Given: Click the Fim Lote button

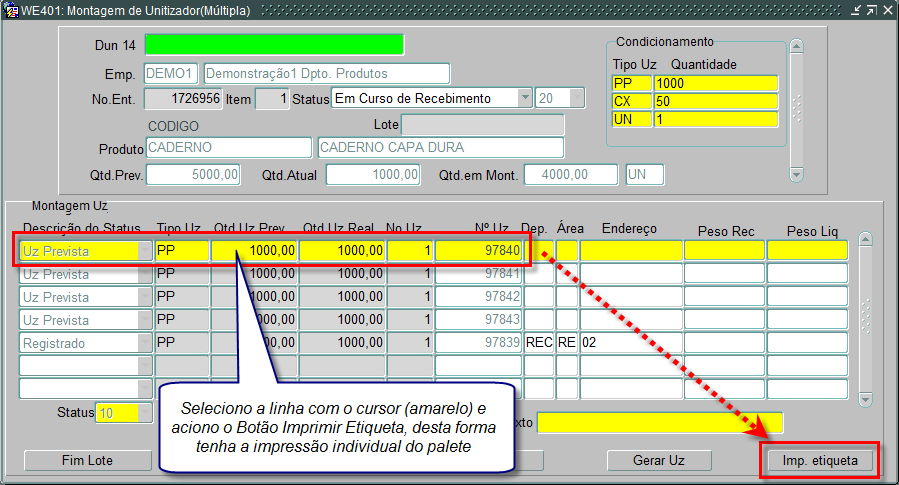Looking at the screenshot, I should (87, 460).
